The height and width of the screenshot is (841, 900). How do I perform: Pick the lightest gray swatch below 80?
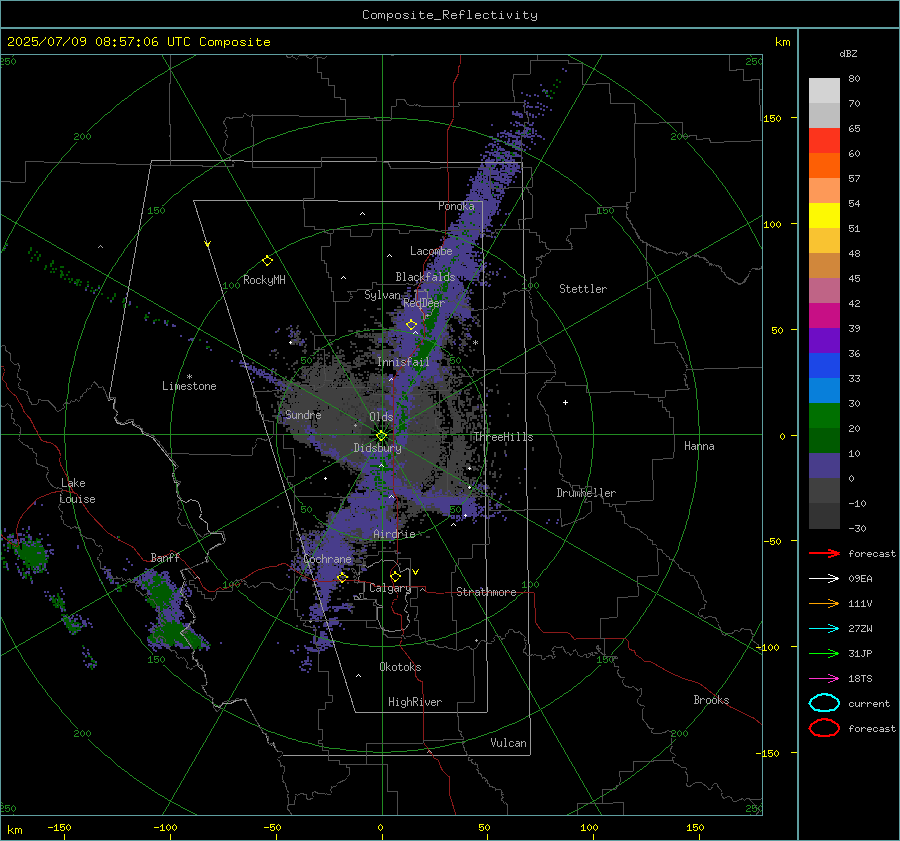824,90
